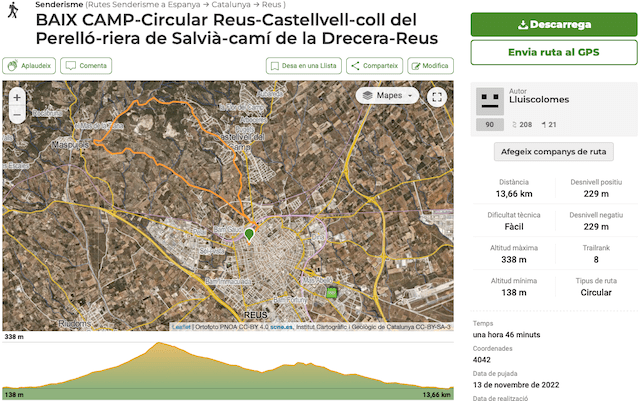Click the green start marker on map
The width and height of the screenshot is (640, 401).
(x=248, y=232)
